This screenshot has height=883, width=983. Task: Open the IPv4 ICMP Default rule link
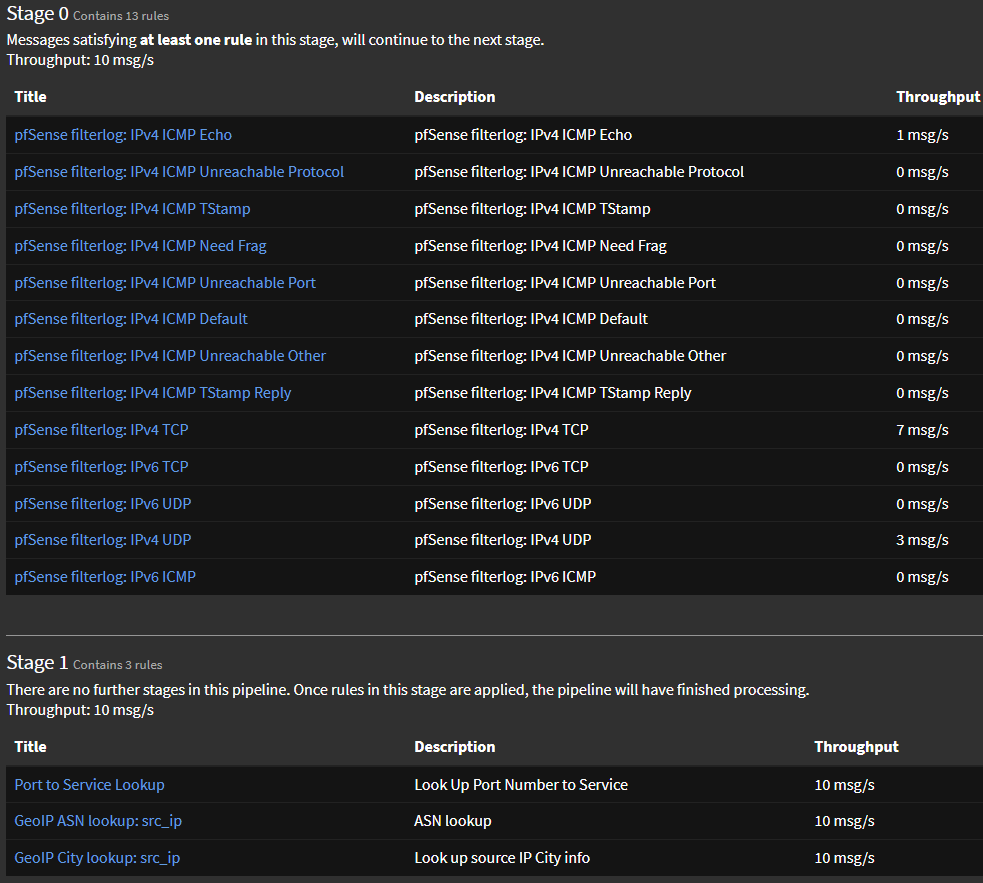131,319
